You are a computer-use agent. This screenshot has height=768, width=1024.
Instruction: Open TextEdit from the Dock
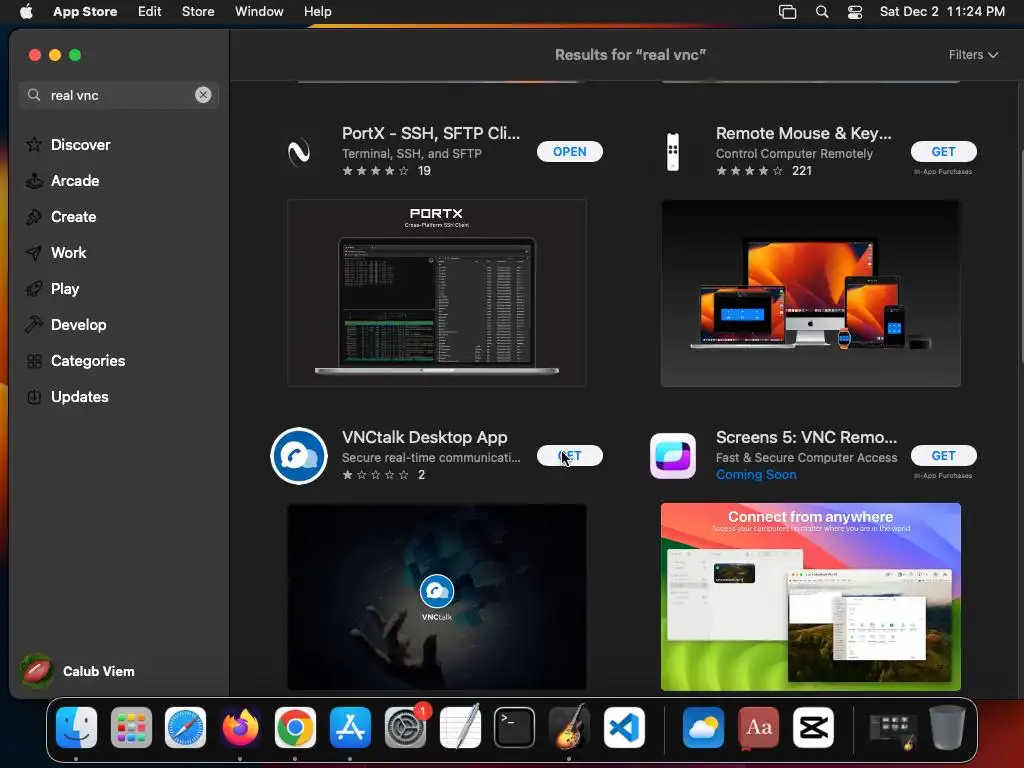[x=460, y=727]
